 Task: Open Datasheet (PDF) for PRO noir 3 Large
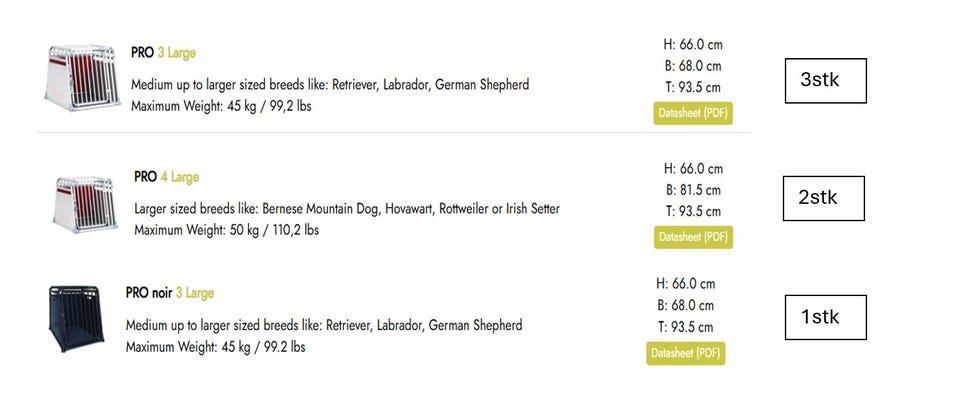[x=685, y=353]
